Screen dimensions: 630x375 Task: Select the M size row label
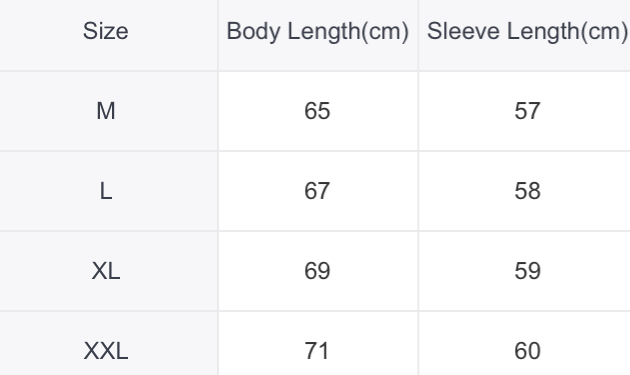coord(106,111)
